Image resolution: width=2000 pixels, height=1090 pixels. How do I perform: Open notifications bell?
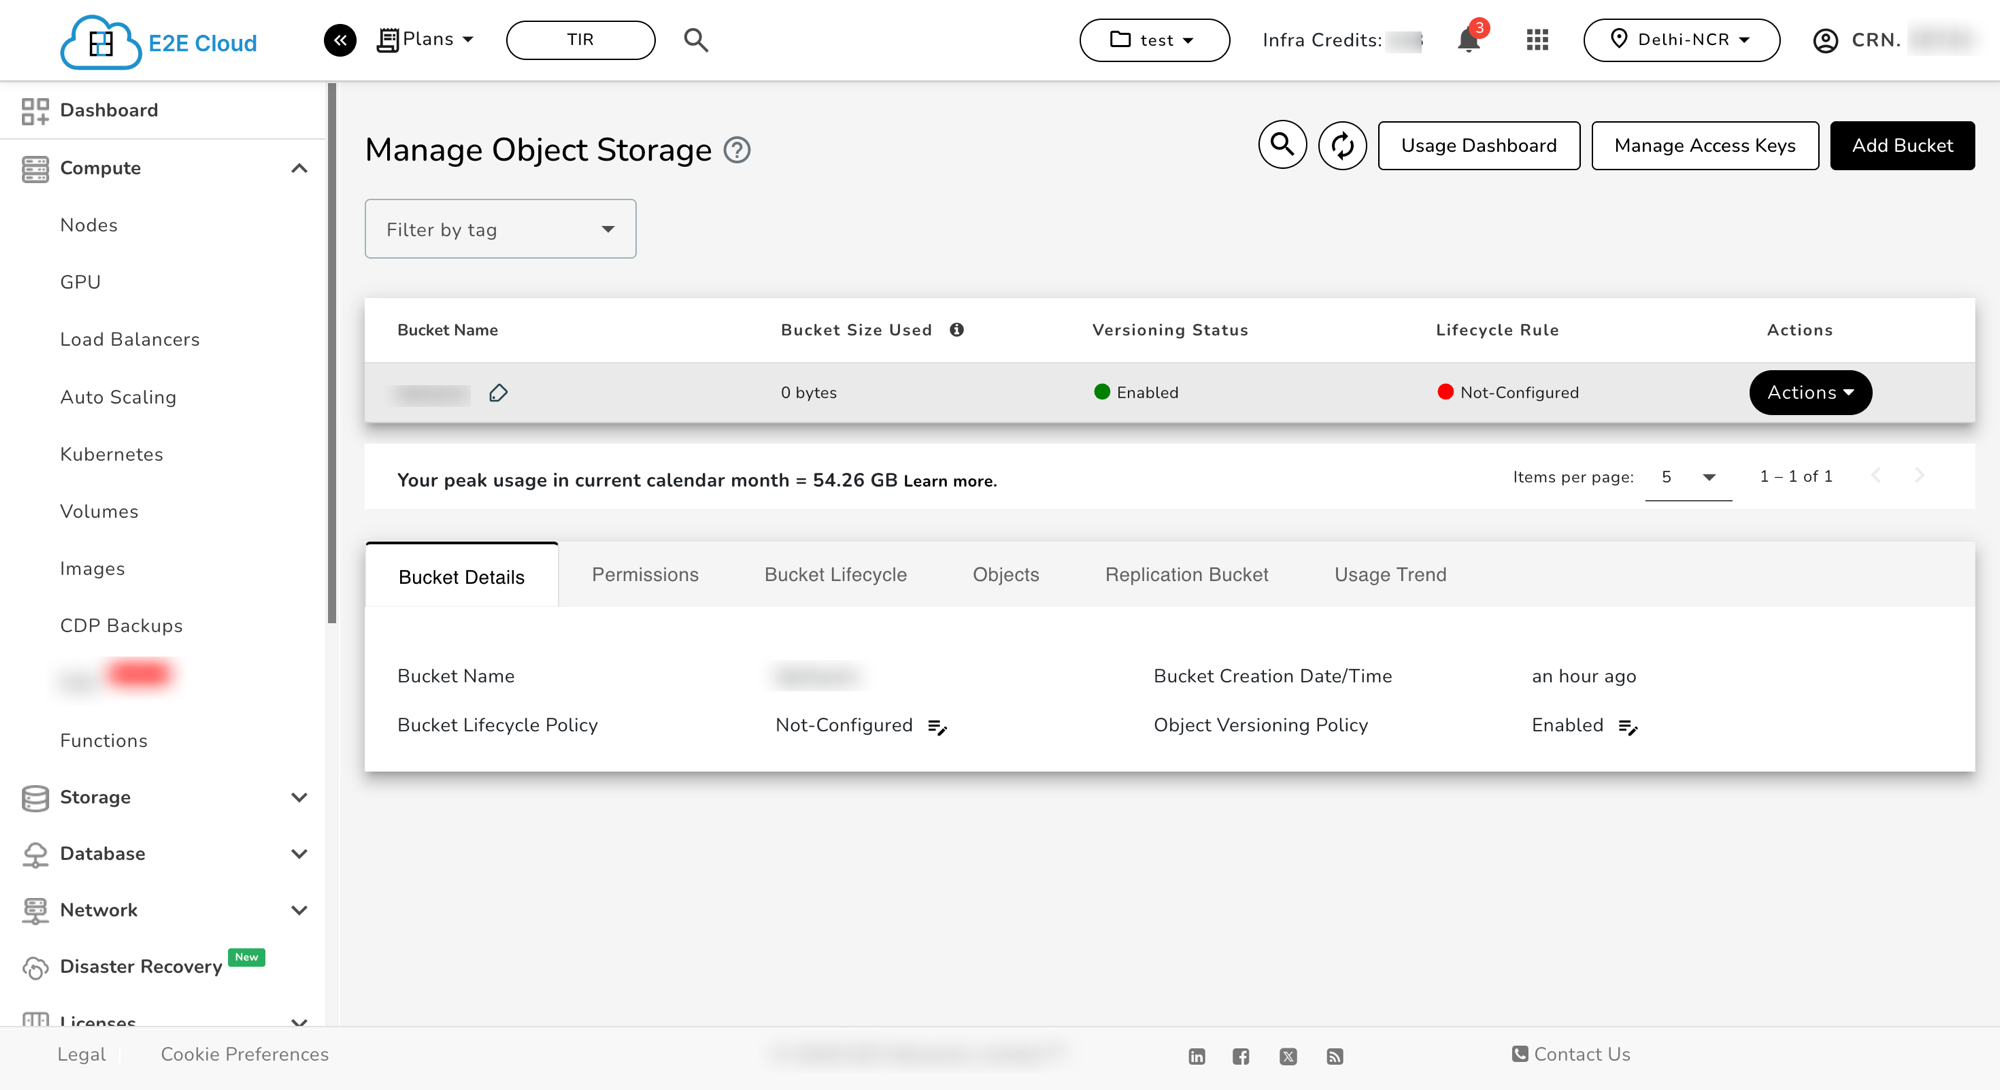click(1469, 40)
